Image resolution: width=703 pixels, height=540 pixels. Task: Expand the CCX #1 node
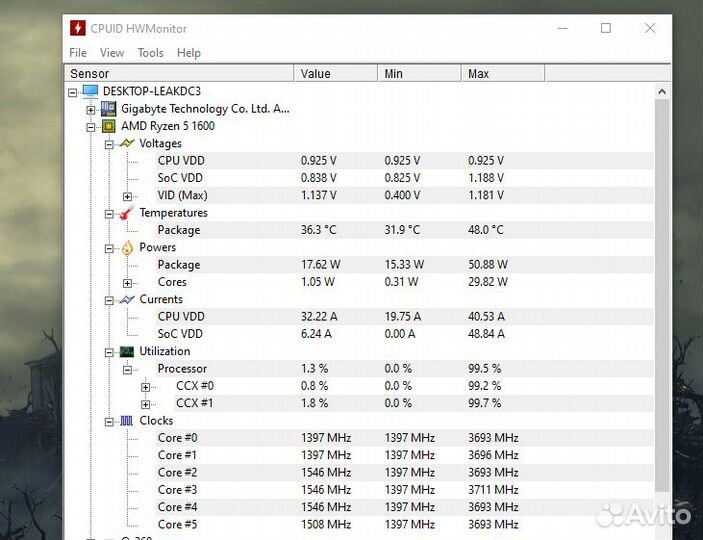(x=145, y=405)
